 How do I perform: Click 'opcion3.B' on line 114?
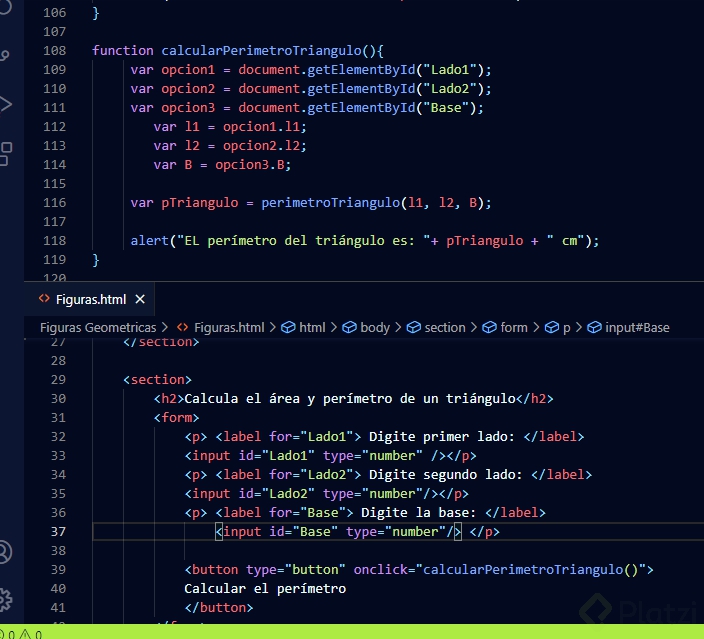tap(250, 165)
